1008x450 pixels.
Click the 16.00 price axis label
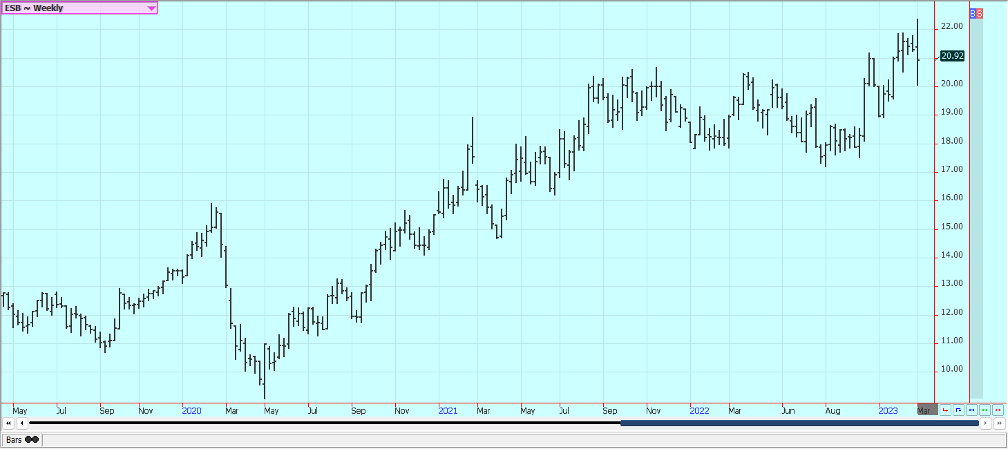pyautogui.click(x=951, y=198)
